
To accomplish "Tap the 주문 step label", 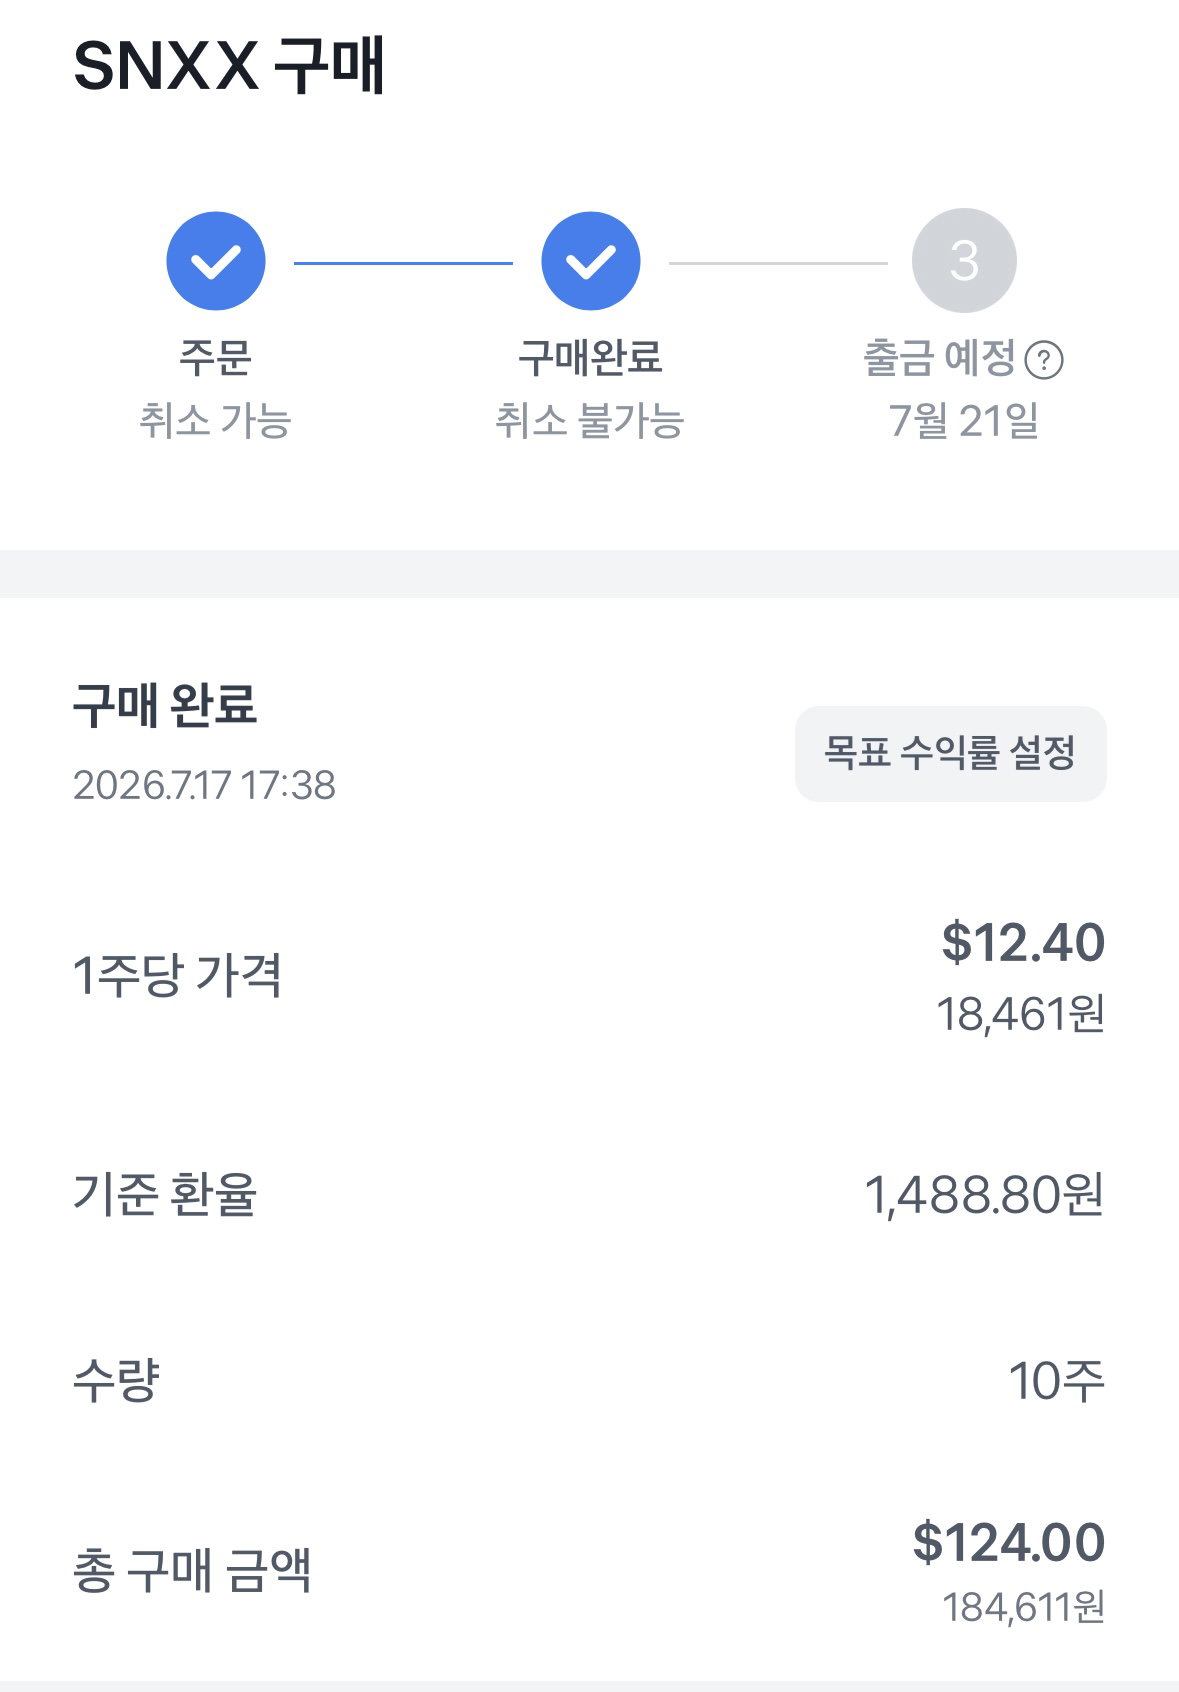I will point(215,358).
